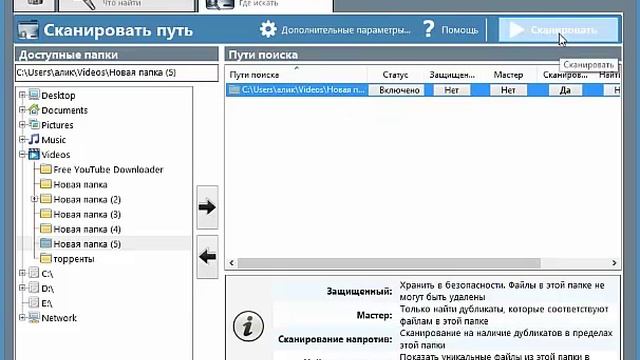Toggle Защищен Нет cell in search path row
This screenshot has width=640, height=360.
[451, 90]
